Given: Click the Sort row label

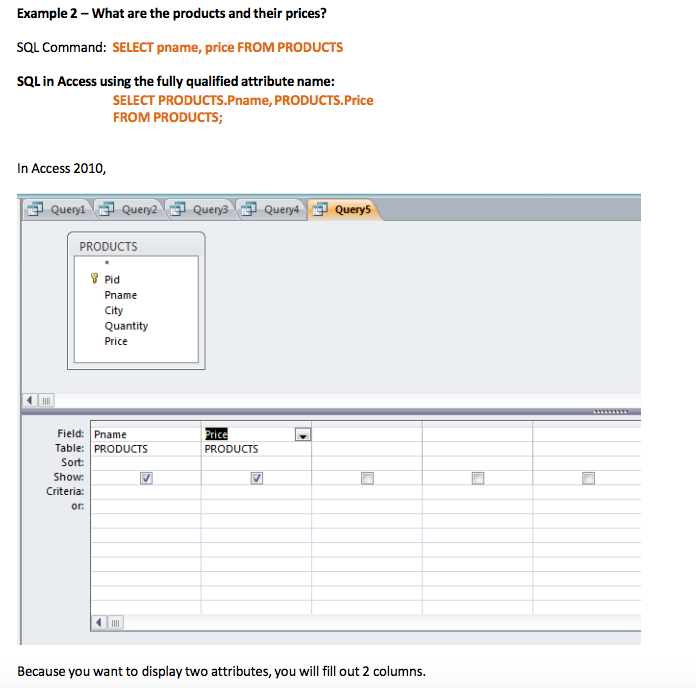Looking at the screenshot, I should coord(72,463).
